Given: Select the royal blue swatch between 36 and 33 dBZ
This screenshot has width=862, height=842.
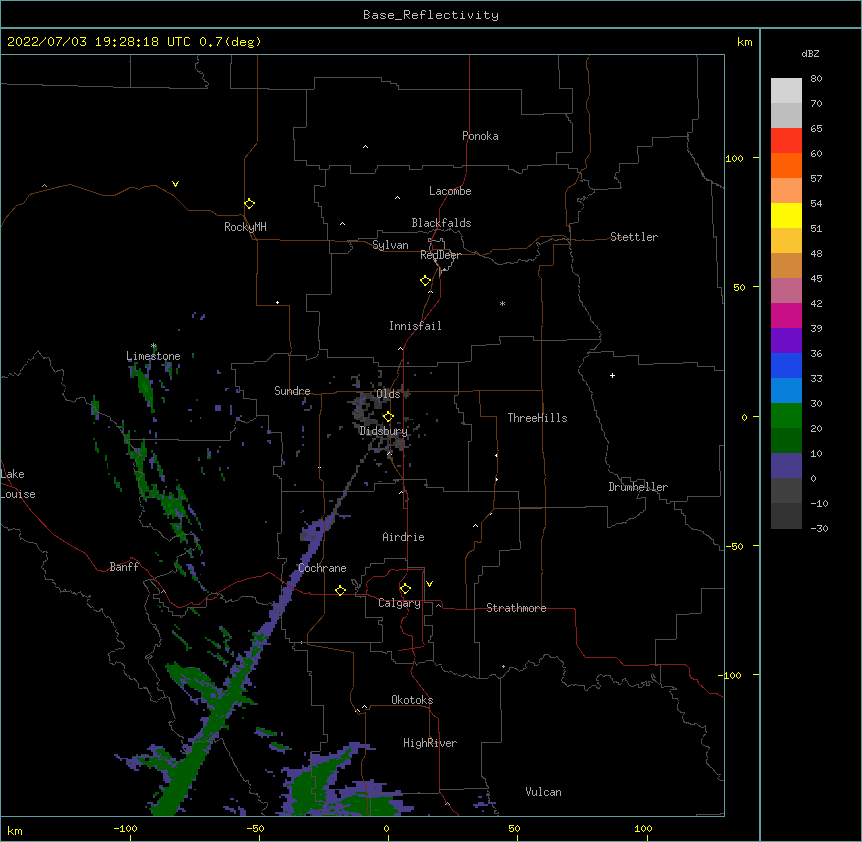Looking at the screenshot, I should (x=786, y=365).
